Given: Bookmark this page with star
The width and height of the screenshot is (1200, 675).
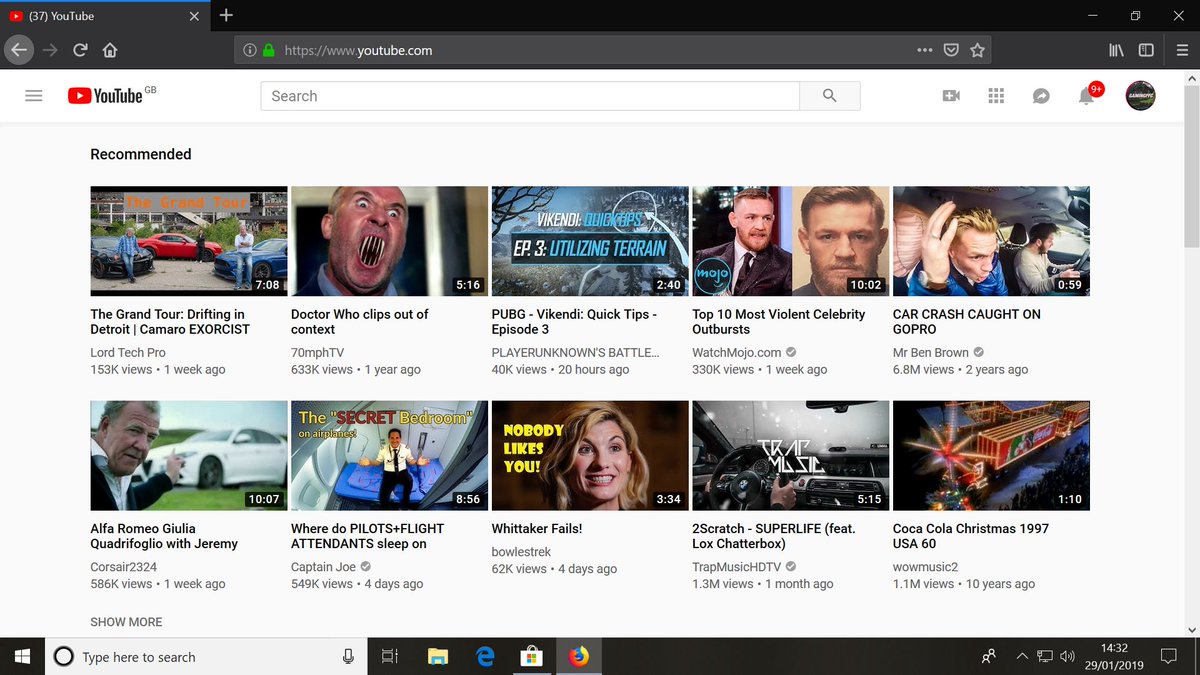Looking at the screenshot, I should pyautogui.click(x=978, y=50).
